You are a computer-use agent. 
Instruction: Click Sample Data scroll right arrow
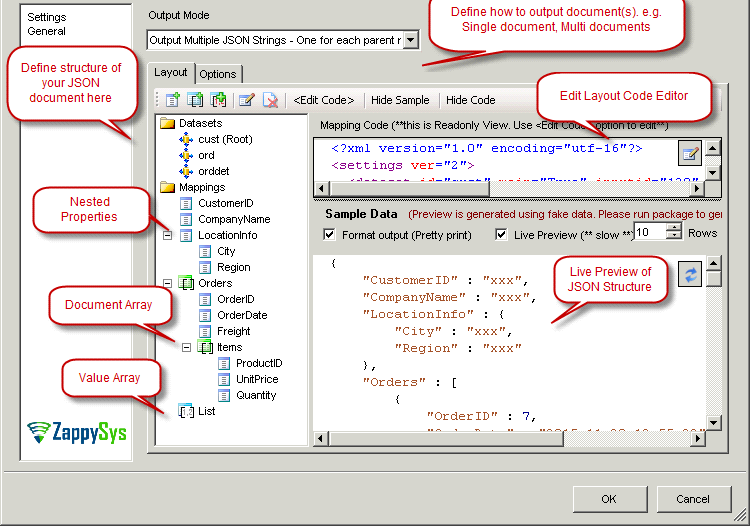point(698,438)
